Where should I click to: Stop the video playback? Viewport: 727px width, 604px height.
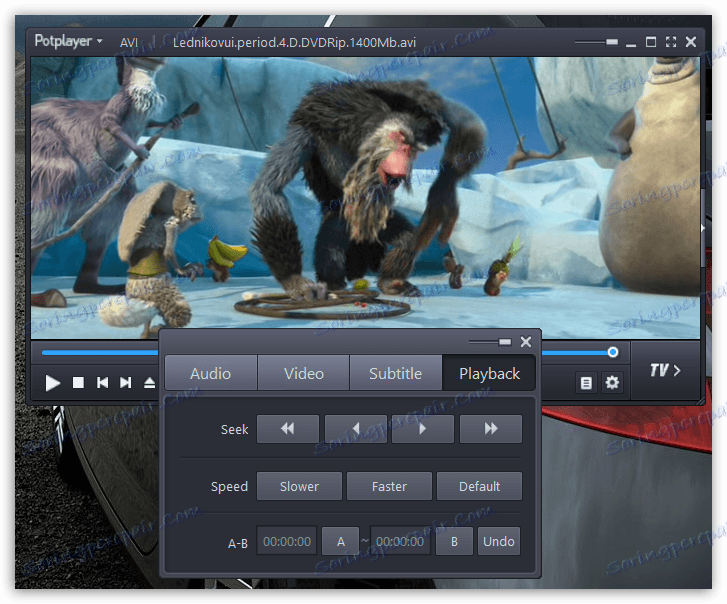(78, 383)
